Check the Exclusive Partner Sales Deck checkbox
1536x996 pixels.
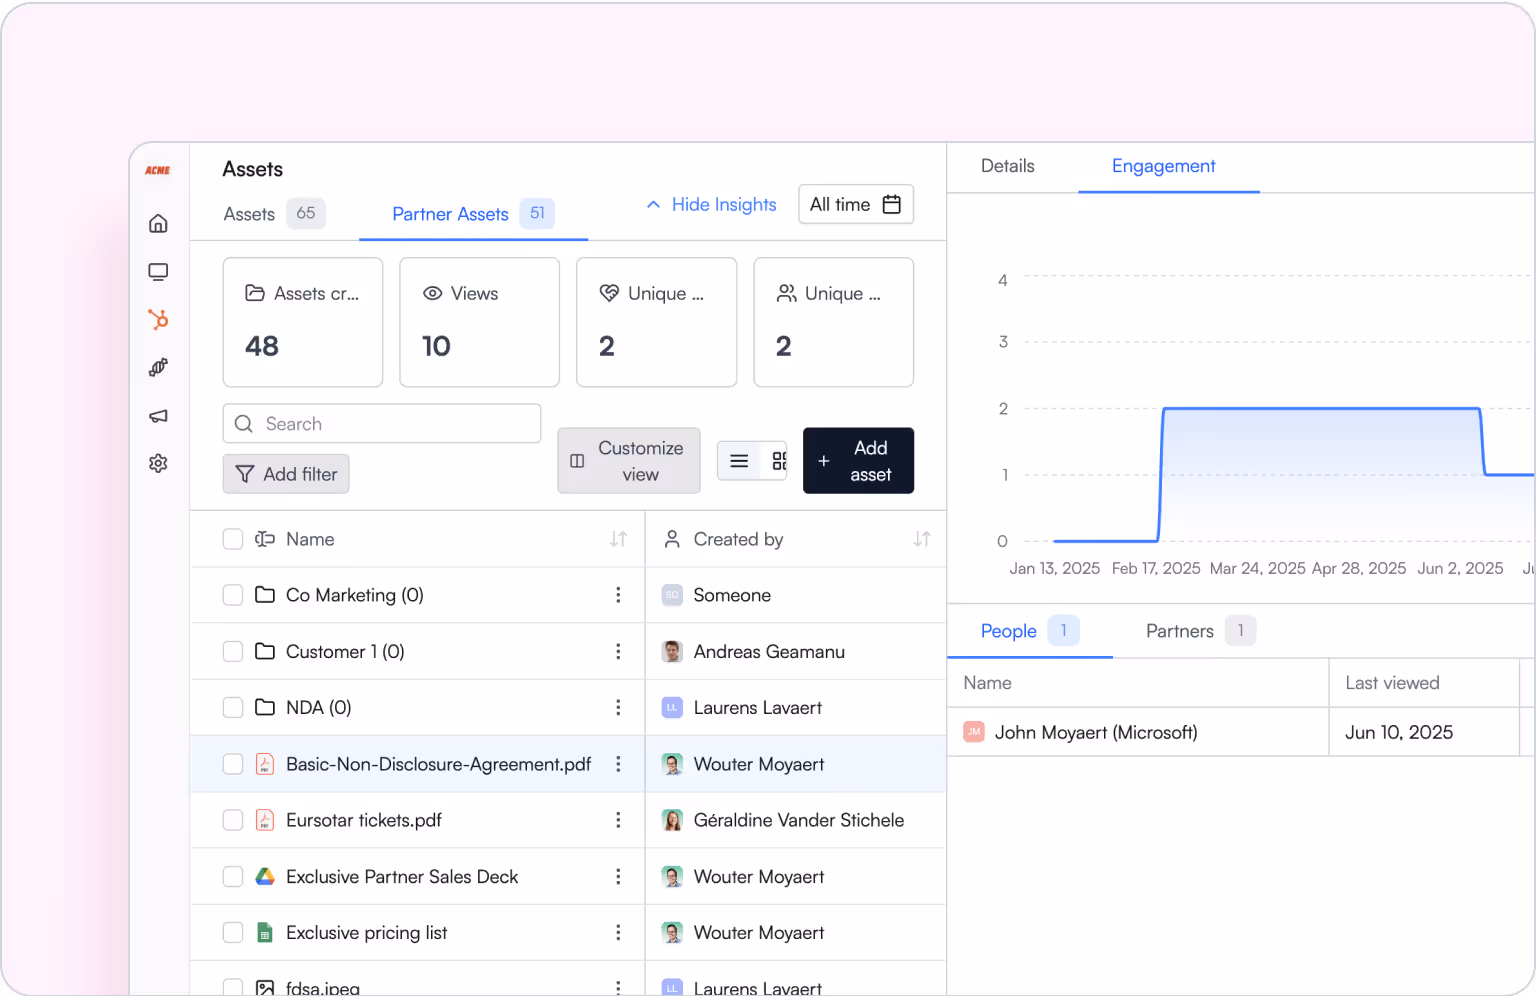pyautogui.click(x=233, y=876)
